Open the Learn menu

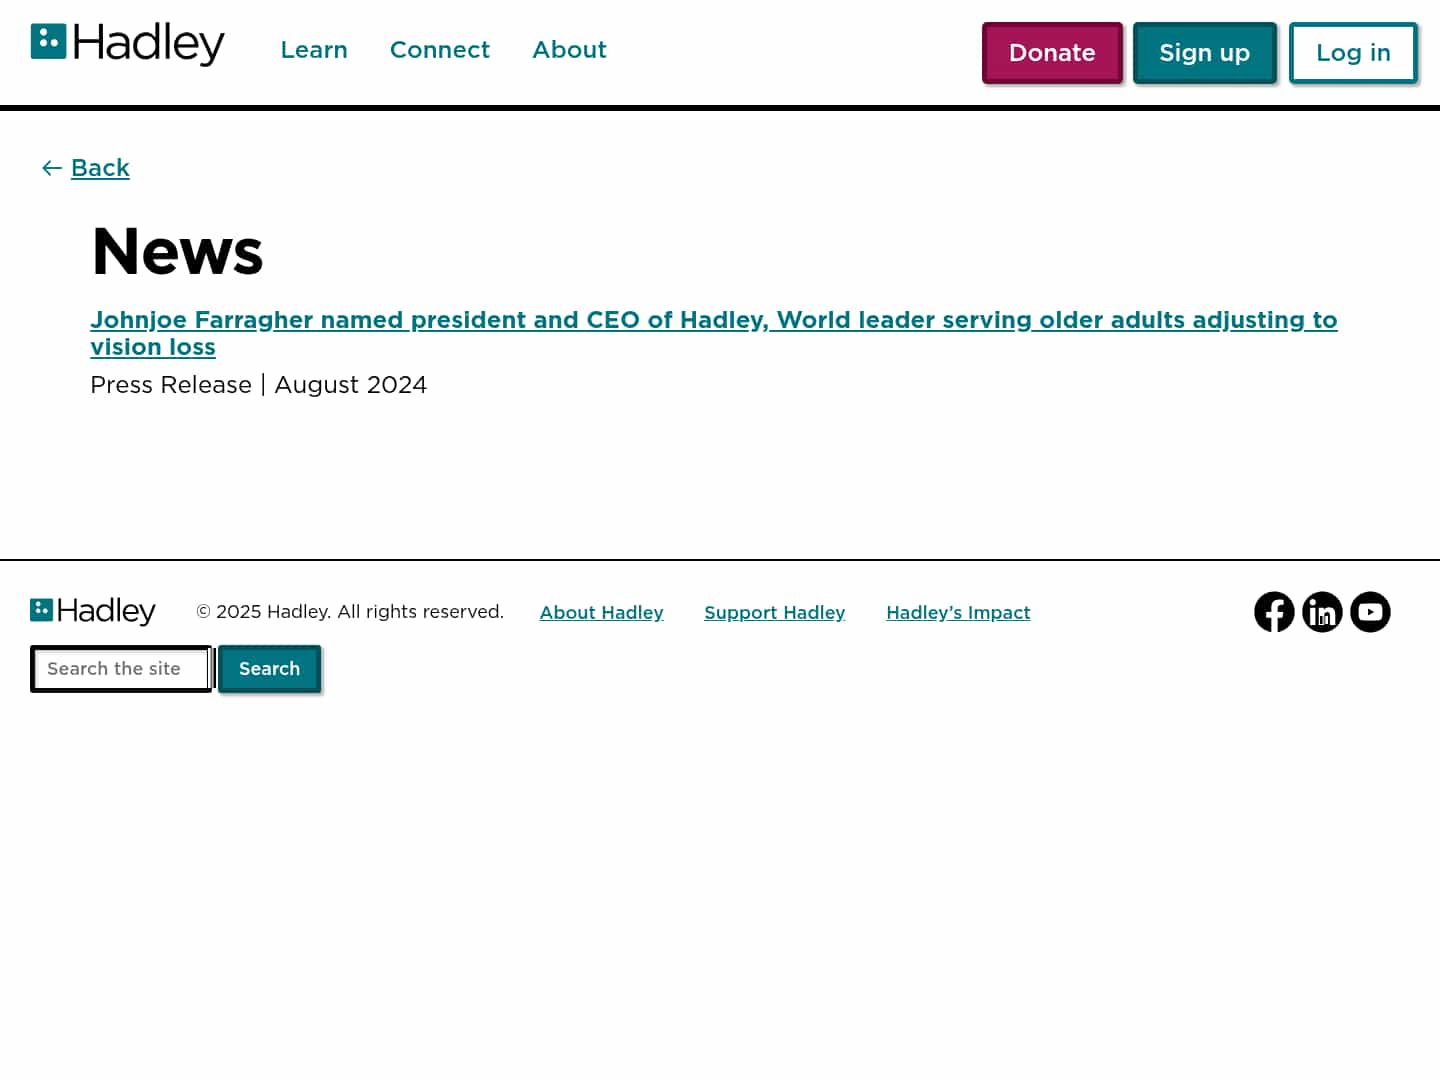click(x=314, y=50)
